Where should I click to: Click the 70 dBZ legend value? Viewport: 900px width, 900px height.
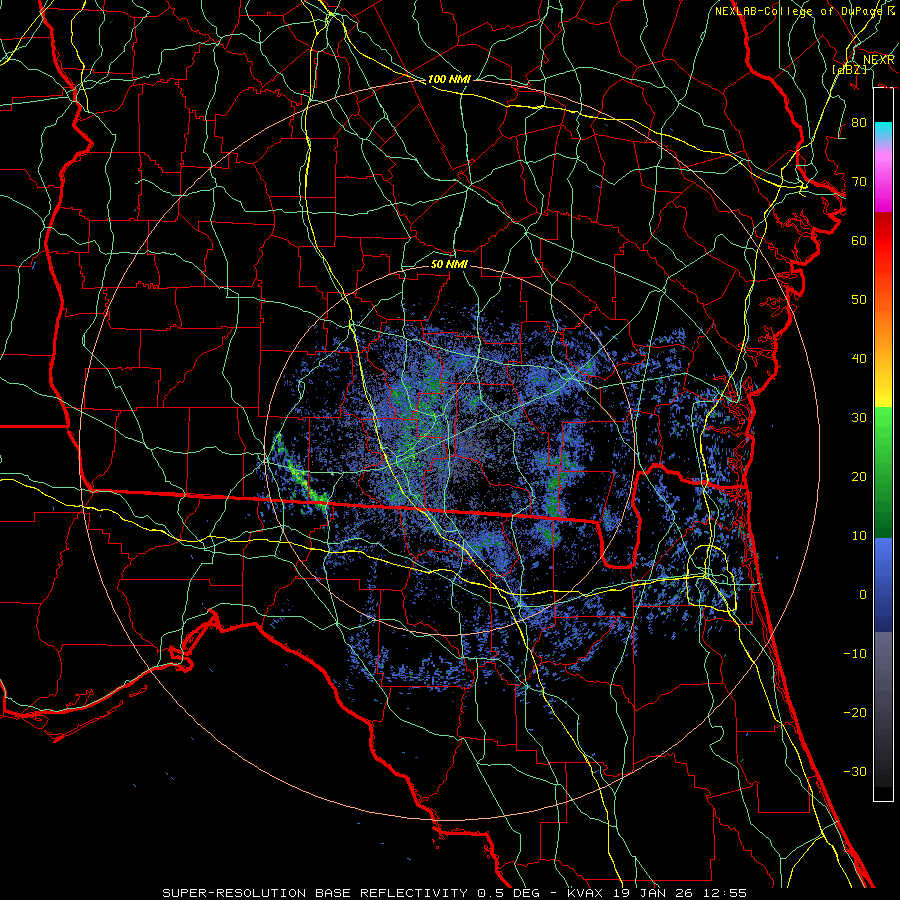[859, 182]
